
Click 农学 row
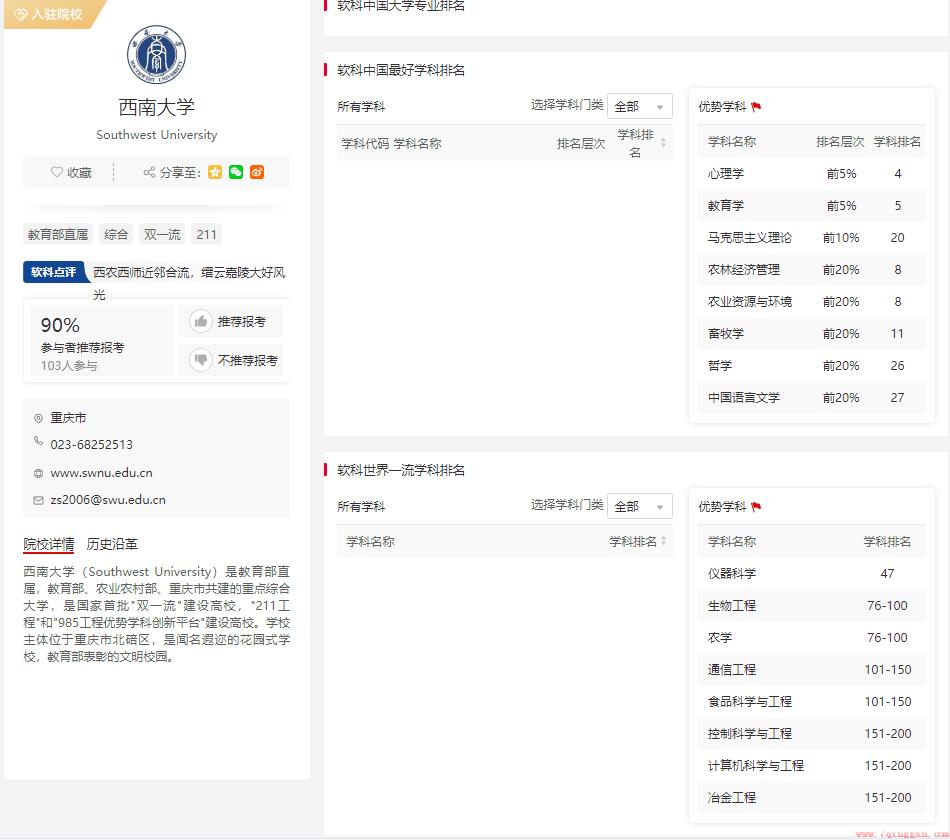[811, 638]
